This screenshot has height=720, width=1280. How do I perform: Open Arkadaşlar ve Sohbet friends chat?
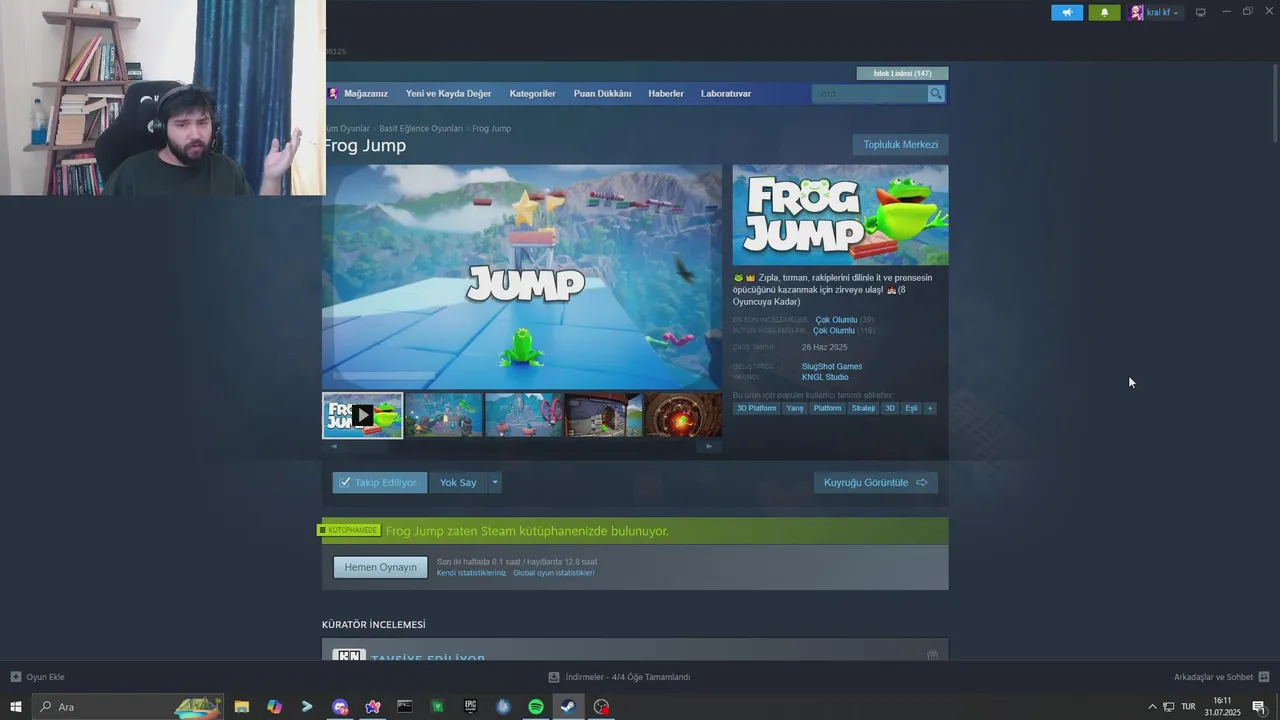[x=1221, y=677]
